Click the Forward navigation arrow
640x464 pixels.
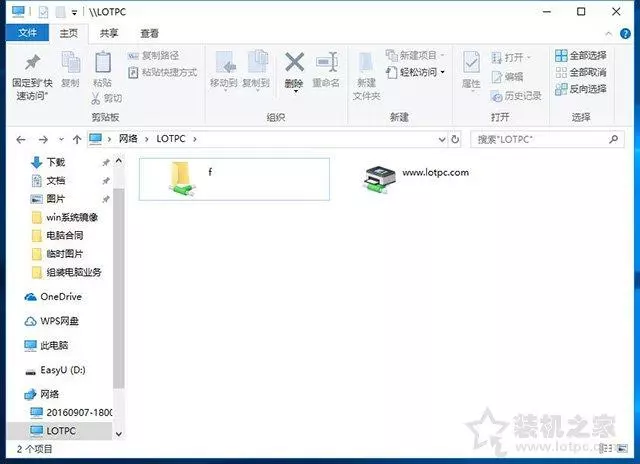[43, 140]
